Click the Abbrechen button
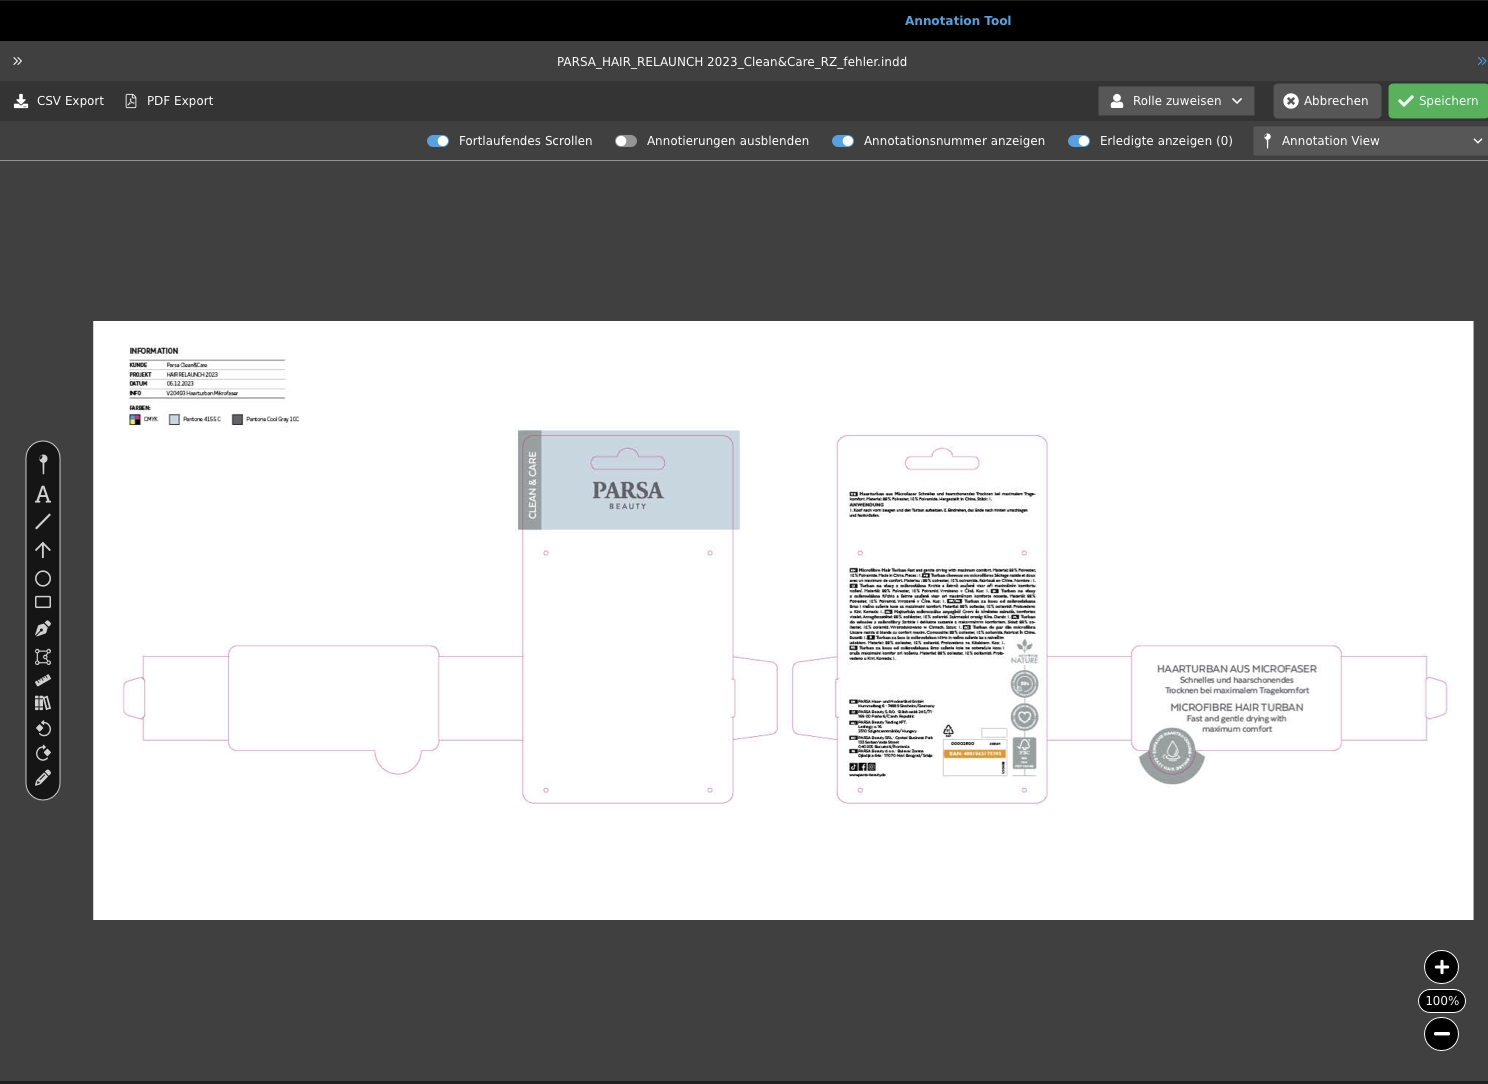Viewport: 1488px width, 1084px height. point(1326,101)
